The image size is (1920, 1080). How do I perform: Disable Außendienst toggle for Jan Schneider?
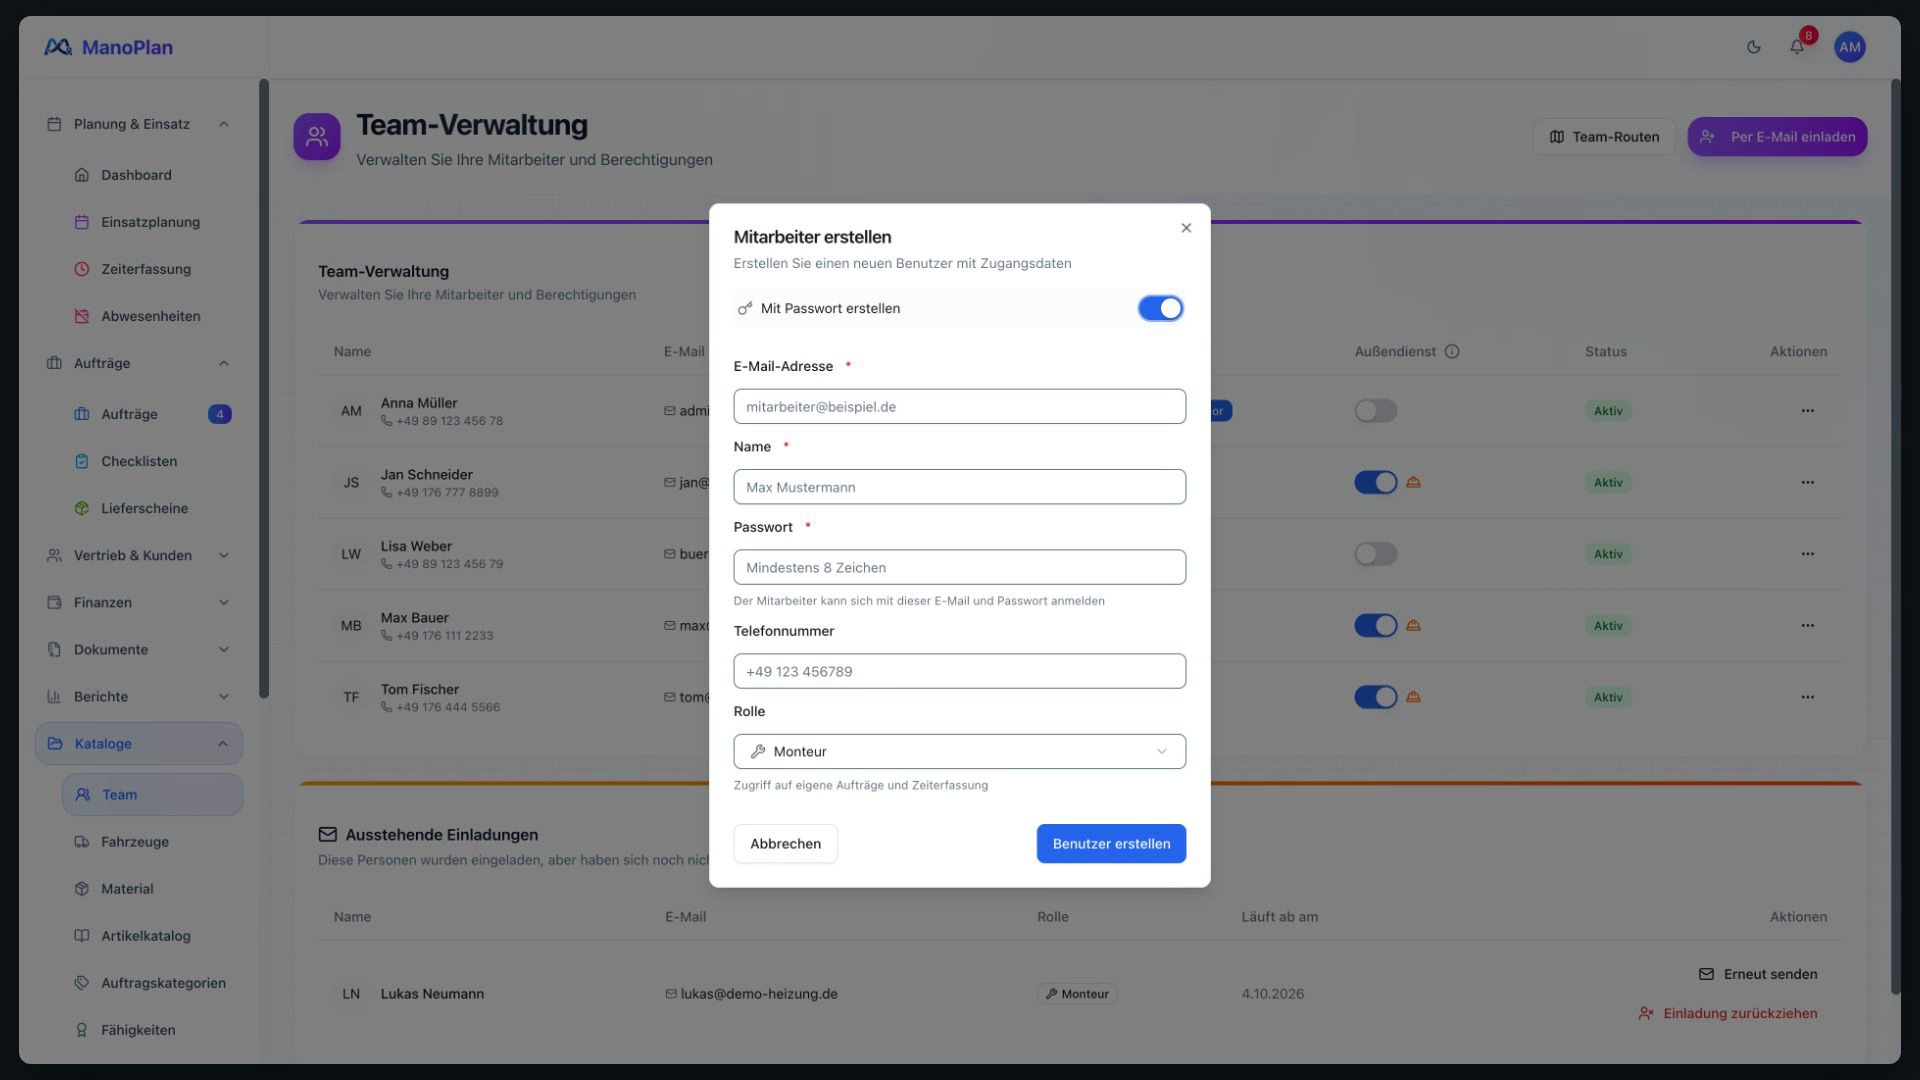(x=1375, y=483)
